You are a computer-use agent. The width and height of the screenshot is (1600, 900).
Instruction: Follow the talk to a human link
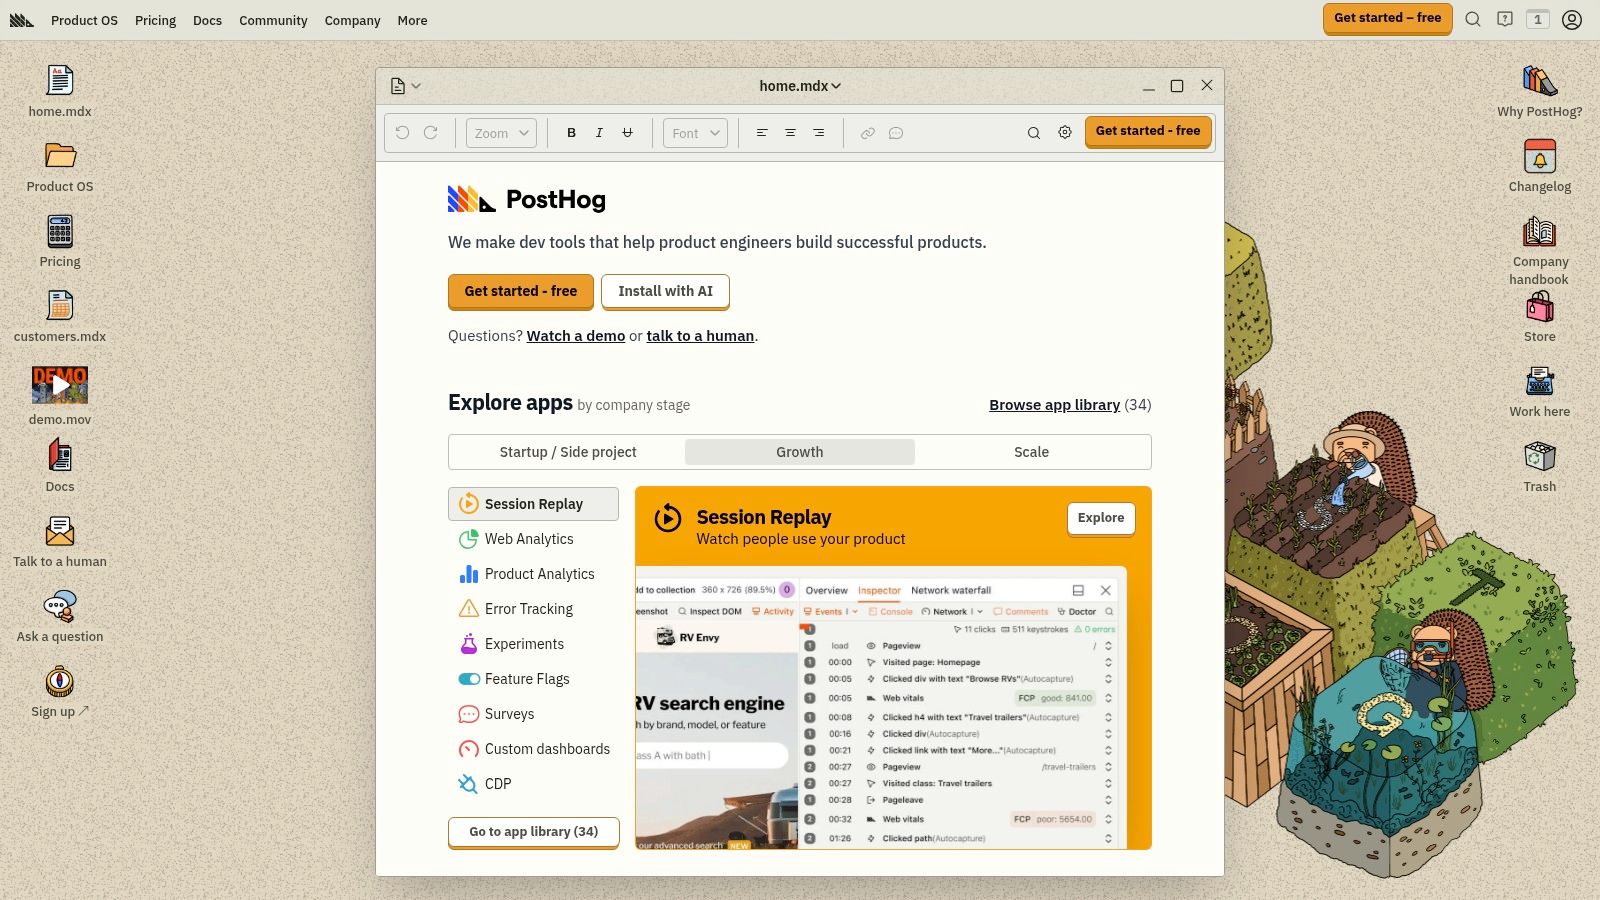pyautogui.click(x=700, y=336)
